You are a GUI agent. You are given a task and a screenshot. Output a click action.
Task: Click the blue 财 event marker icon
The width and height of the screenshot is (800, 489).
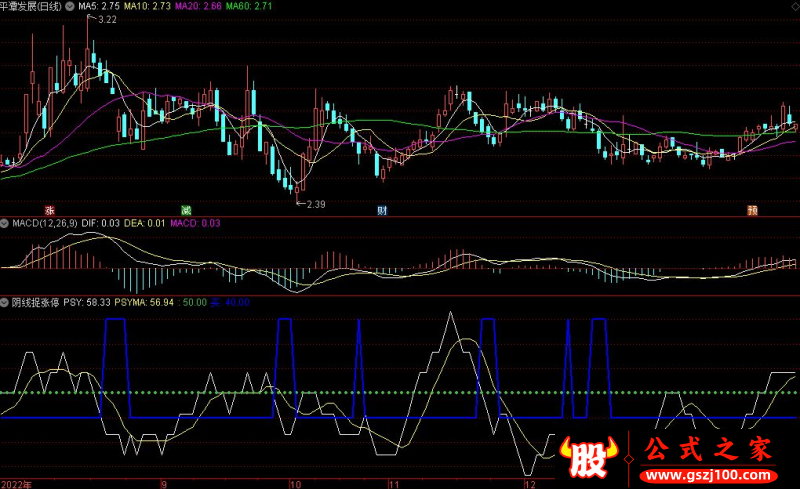[381, 210]
